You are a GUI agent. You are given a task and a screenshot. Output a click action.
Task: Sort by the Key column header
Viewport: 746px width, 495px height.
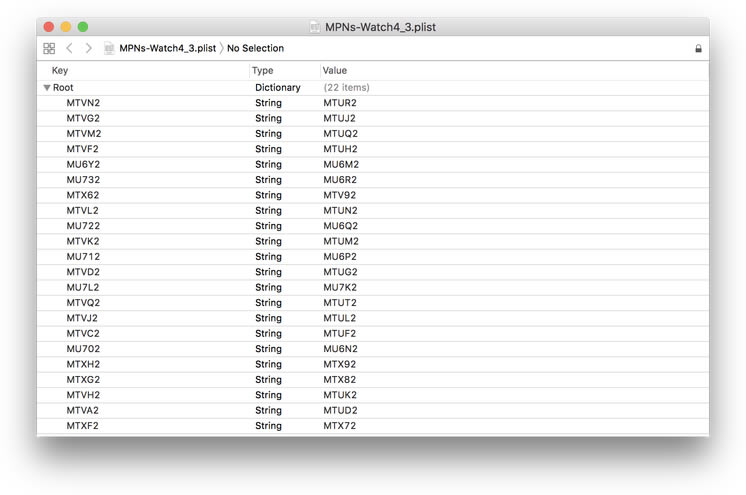pyautogui.click(x=60, y=71)
